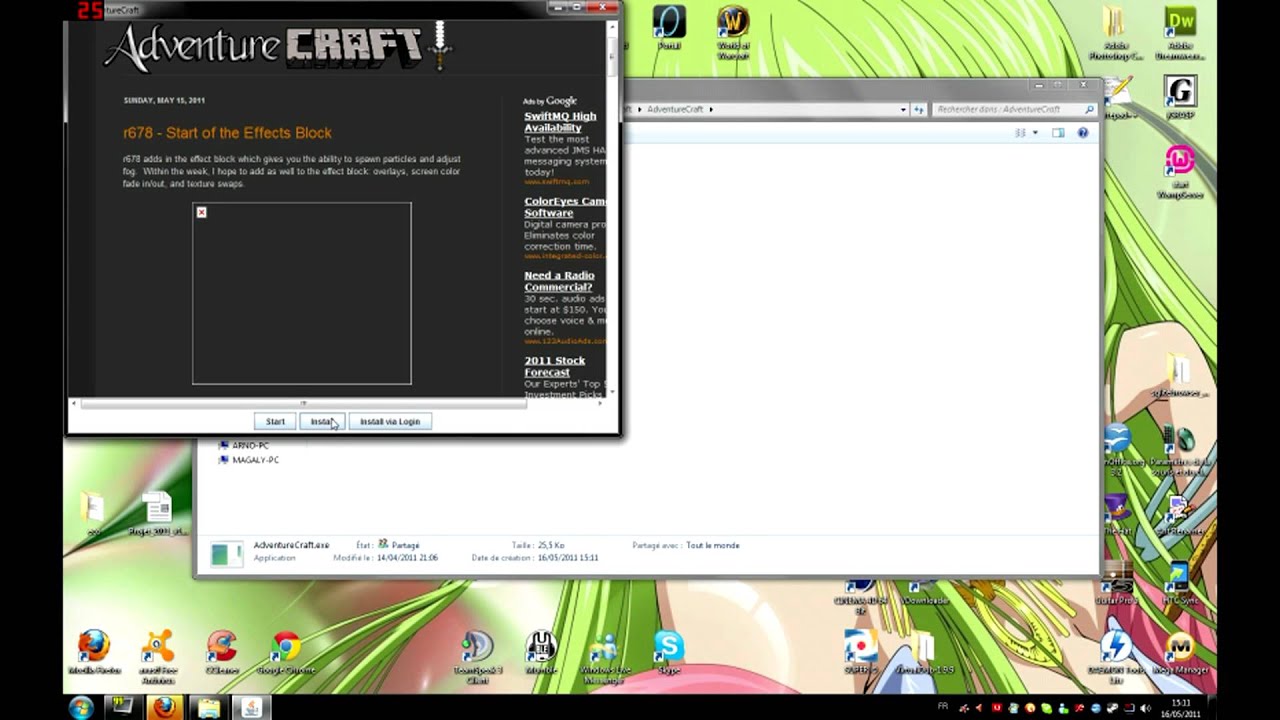This screenshot has width=1280, height=720.
Task: Open the DAEMON Tools Lite desktop shortcut
Action: (x=1116, y=657)
